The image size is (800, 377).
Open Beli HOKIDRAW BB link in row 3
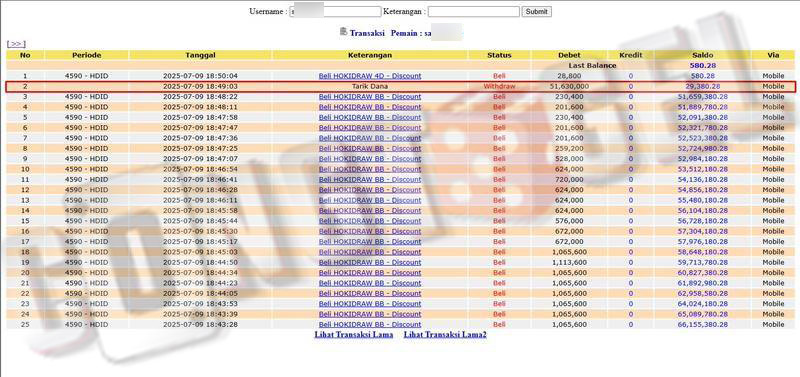[370, 96]
